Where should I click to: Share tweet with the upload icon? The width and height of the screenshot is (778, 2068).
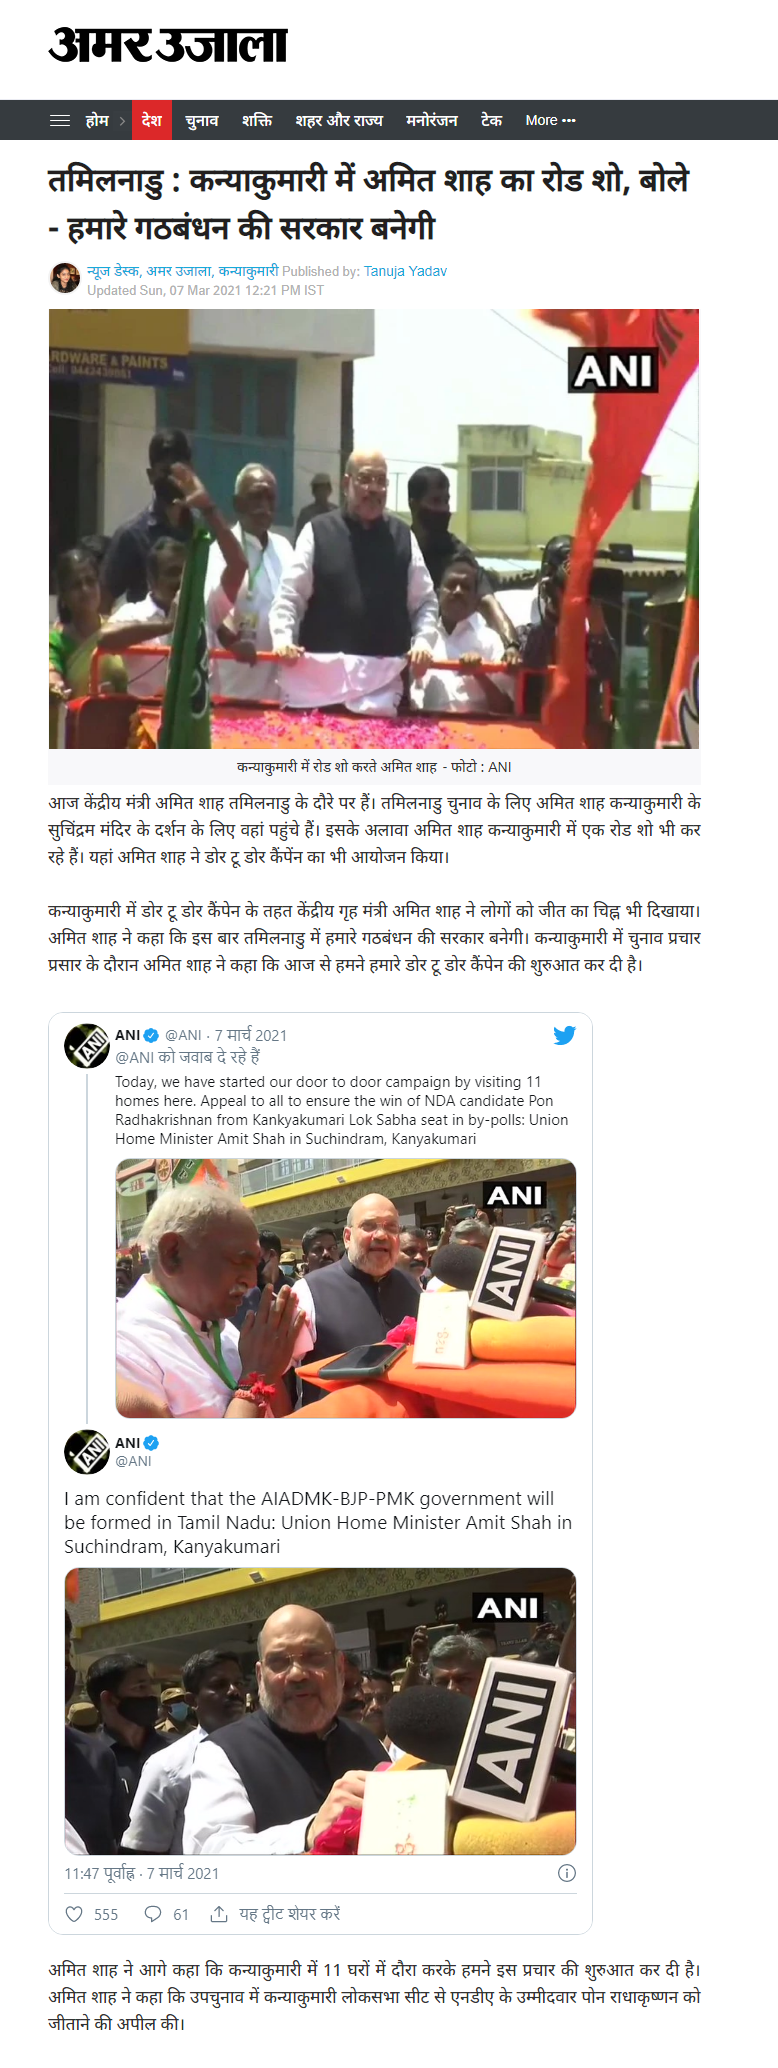(219, 1913)
